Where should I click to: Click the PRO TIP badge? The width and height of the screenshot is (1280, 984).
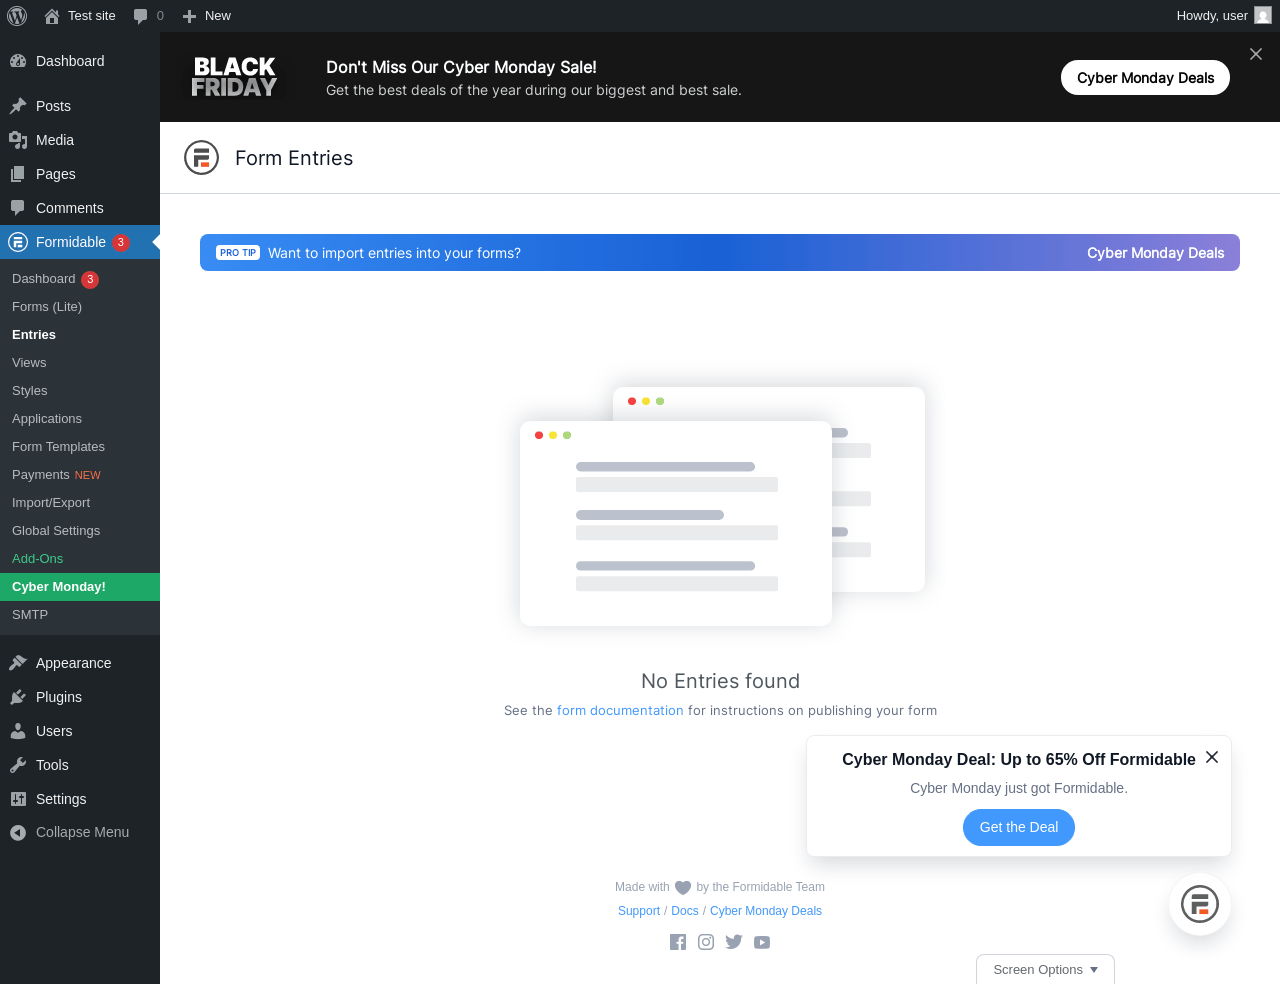(238, 253)
